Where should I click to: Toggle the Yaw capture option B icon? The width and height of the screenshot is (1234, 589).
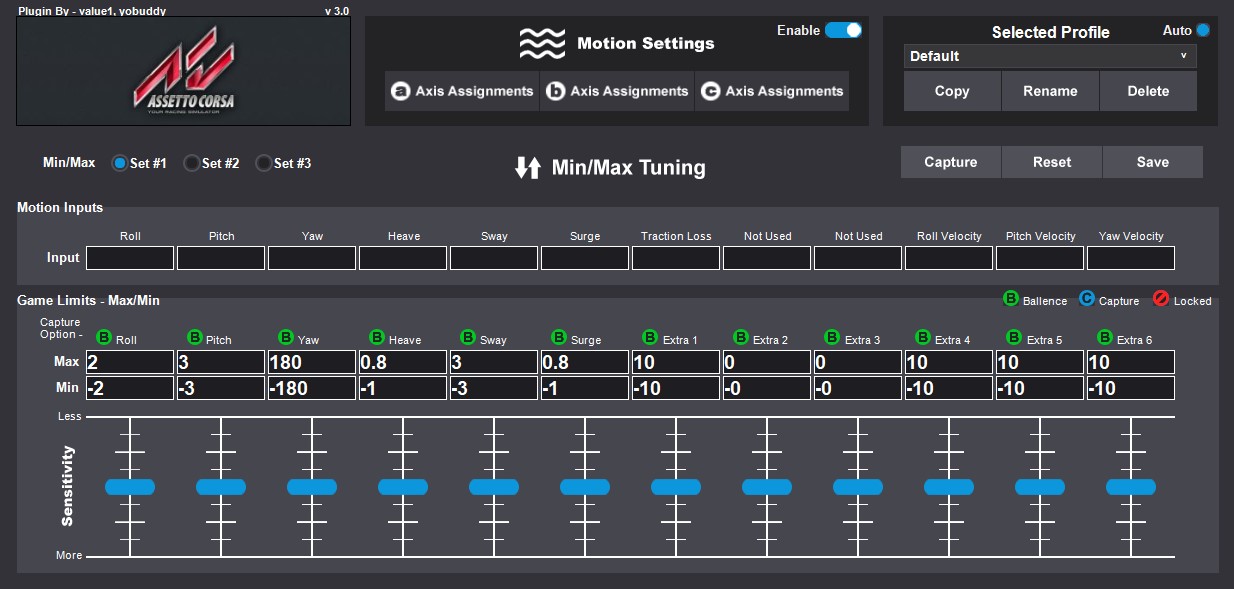[286, 338]
